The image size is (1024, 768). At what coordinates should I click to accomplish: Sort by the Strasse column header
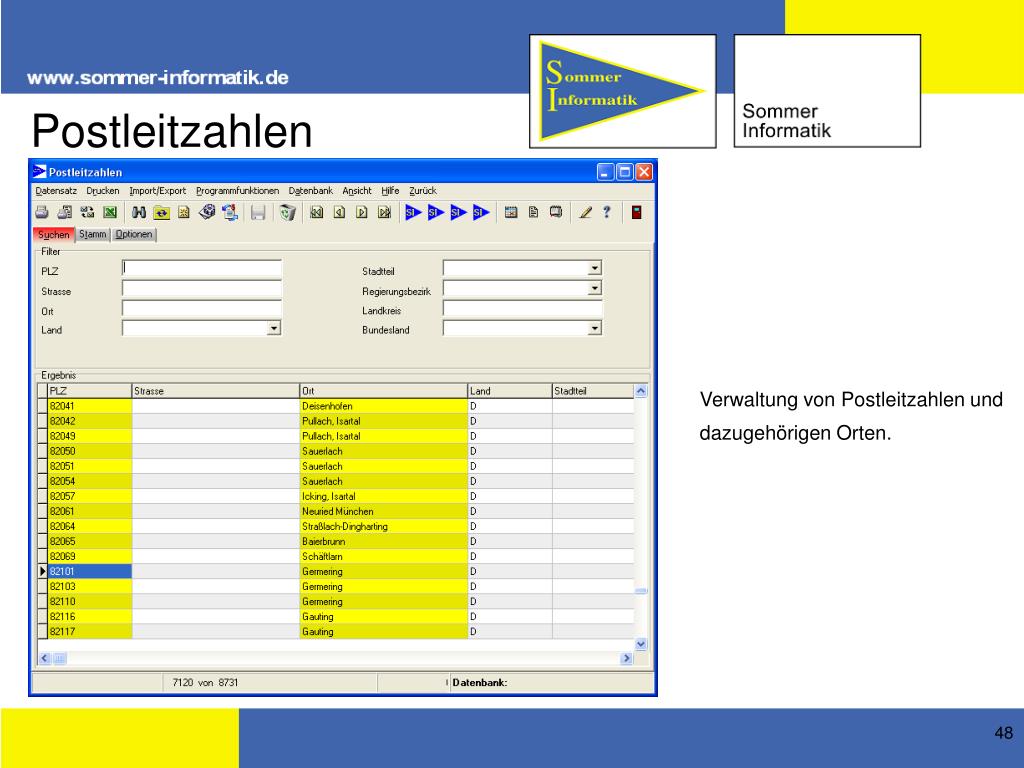[216, 391]
